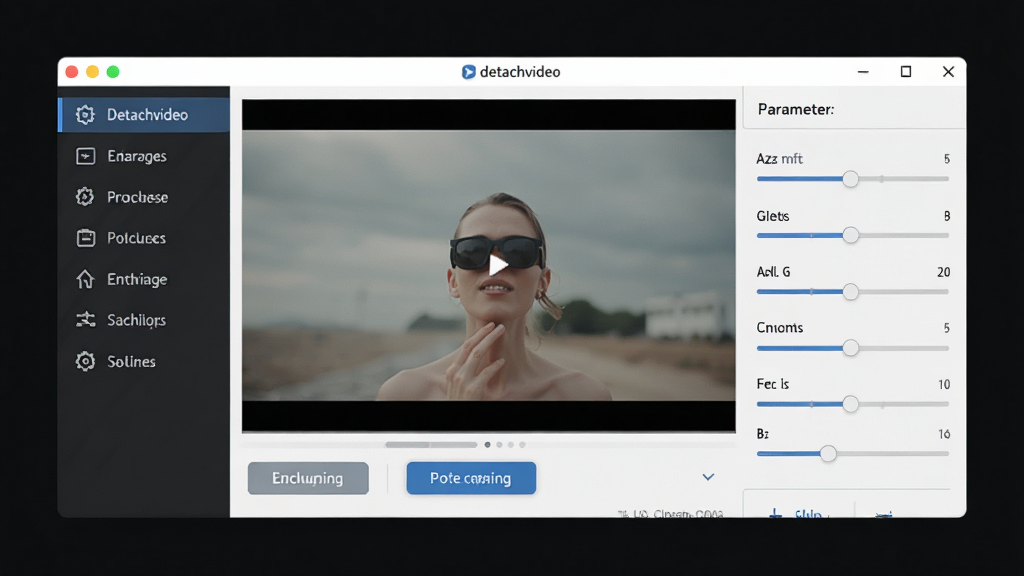Click the Solines sidebar label
The width and height of the screenshot is (1024, 576).
coord(131,361)
